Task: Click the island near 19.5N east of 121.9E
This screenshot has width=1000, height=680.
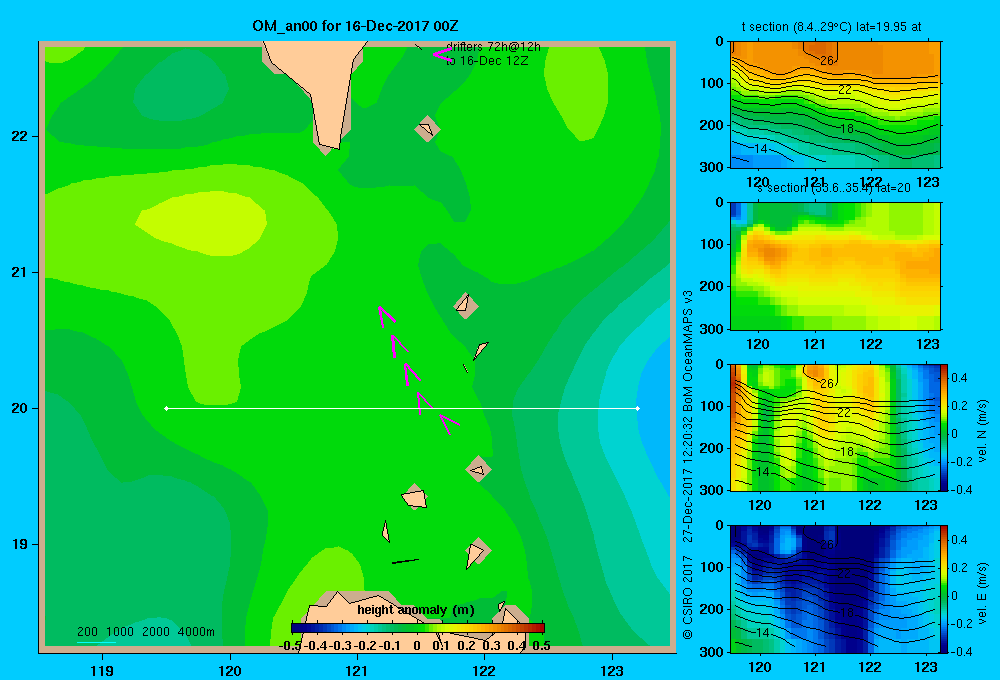Action: [478, 469]
